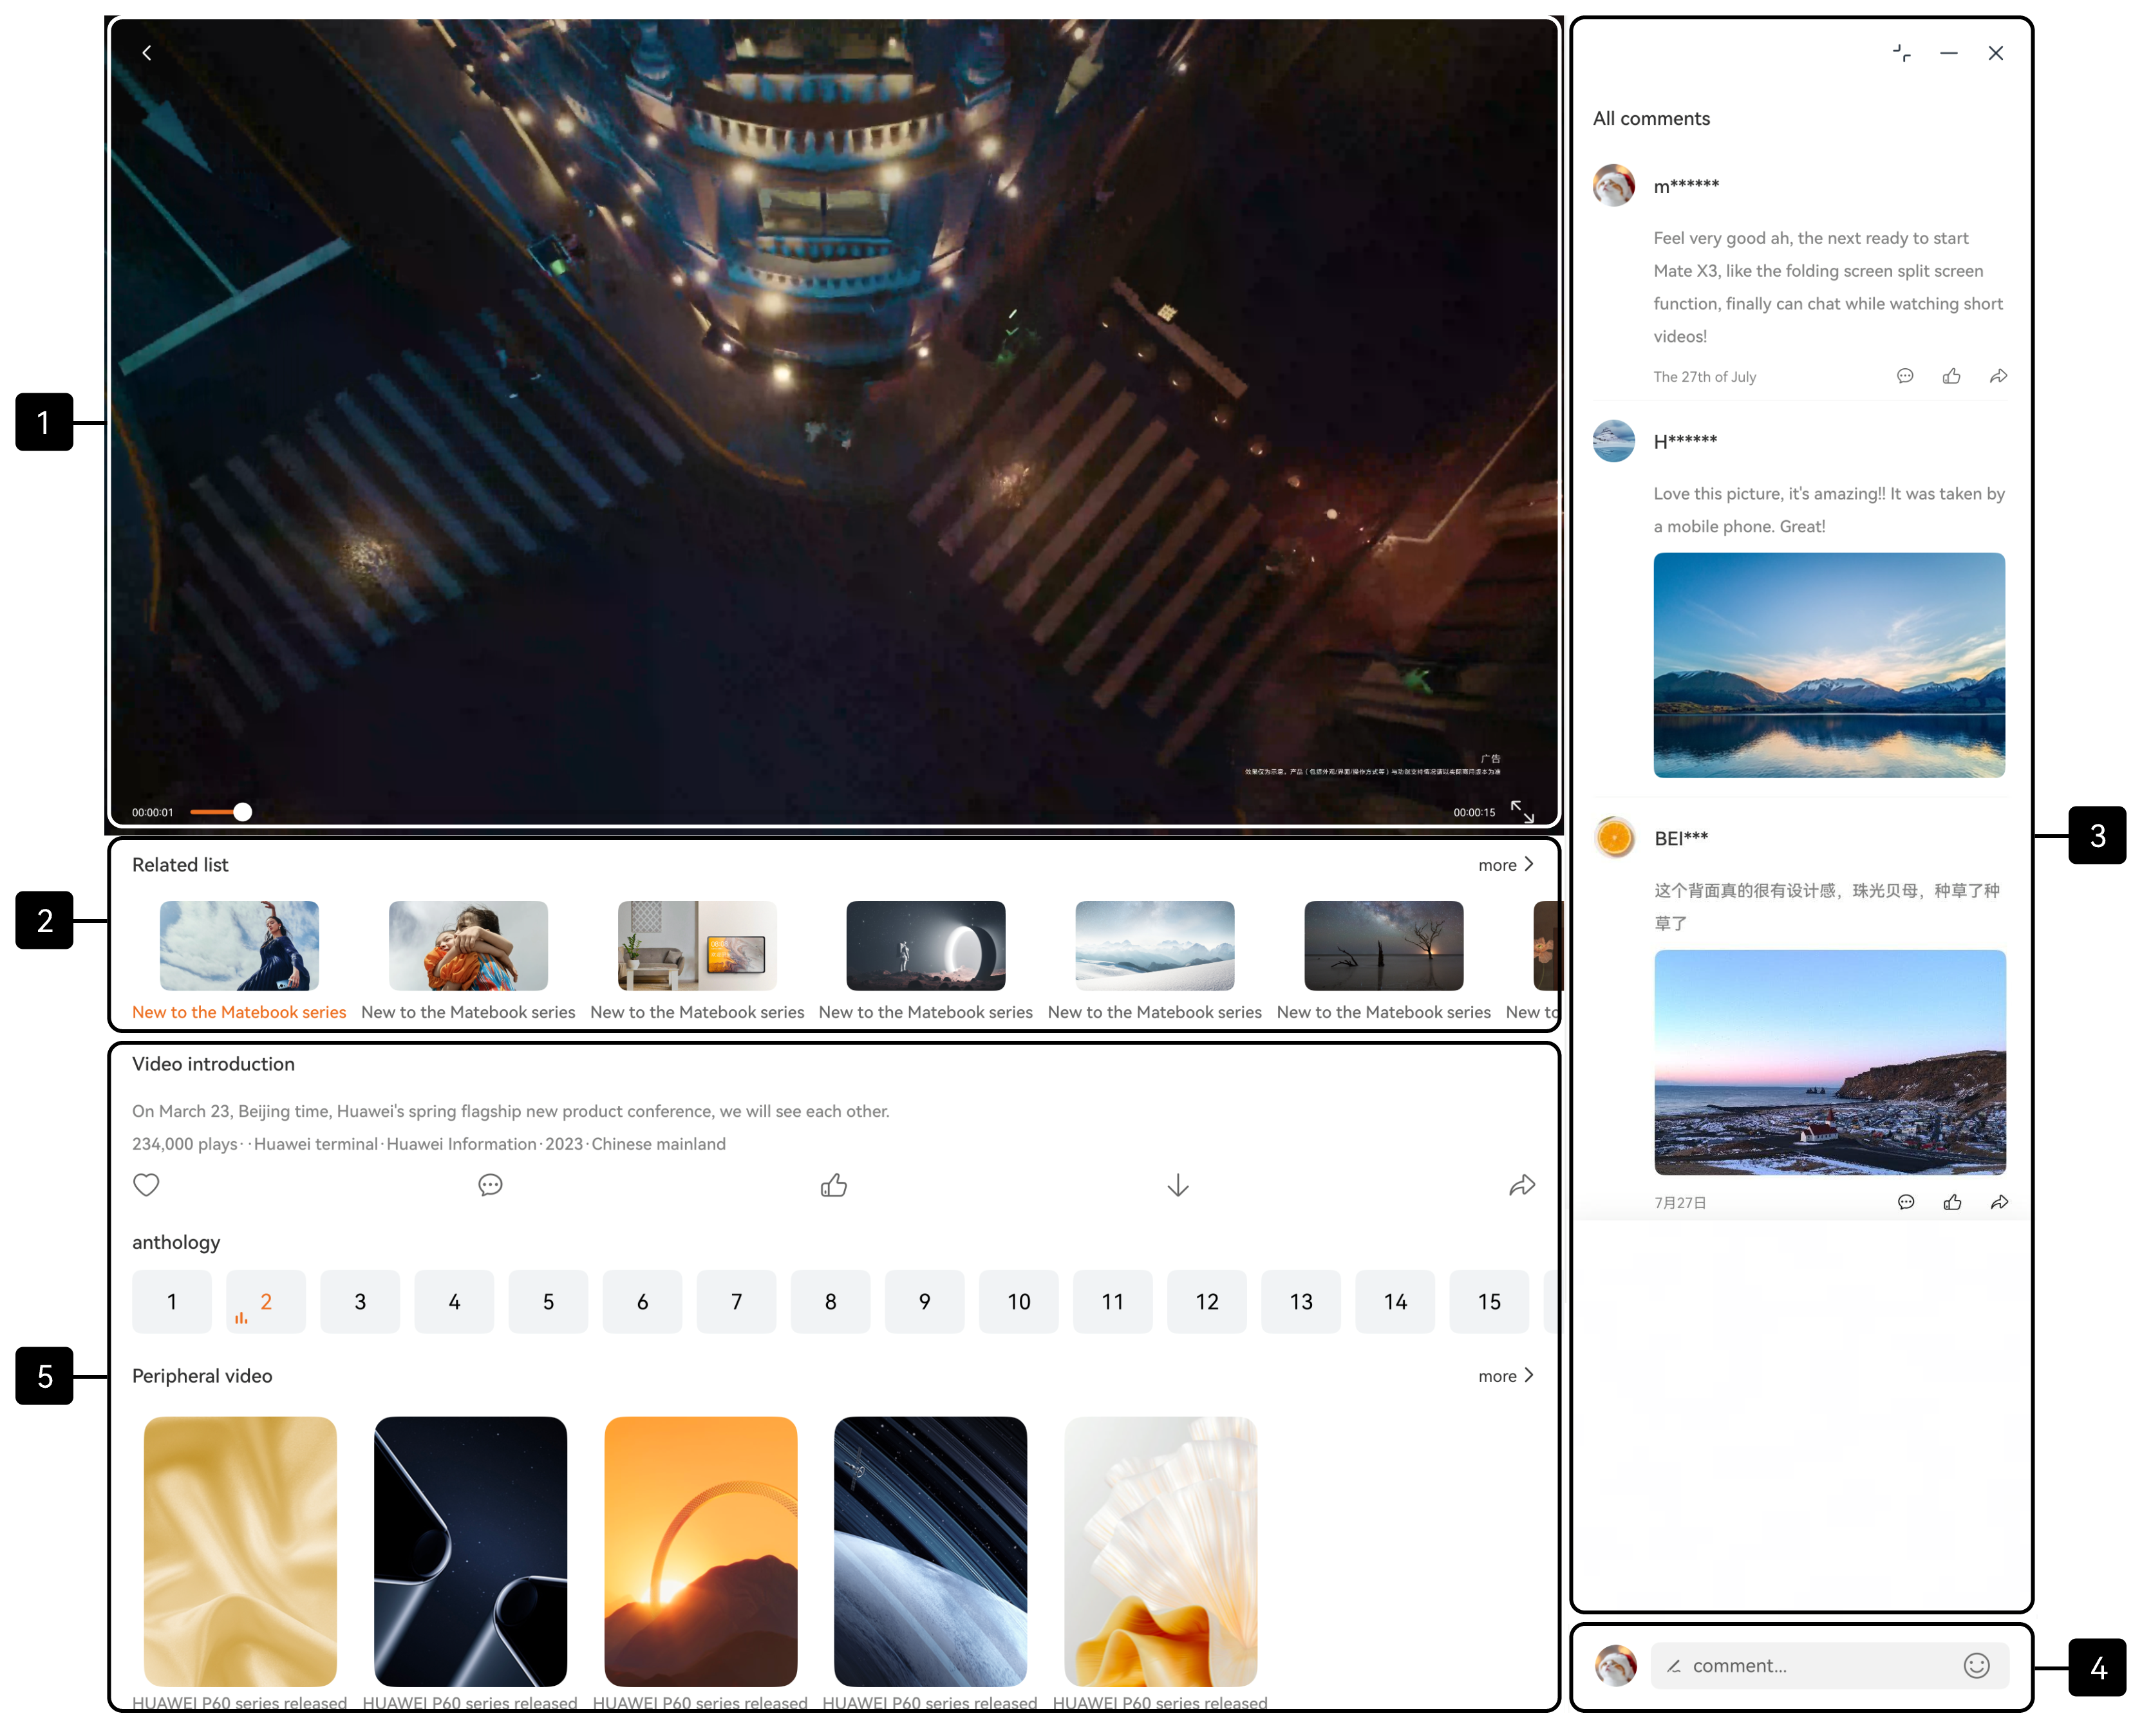Image resolution: width=2142 pixels, height=1736 pixels.
Task: Expand Related list with the more chevron
Action: [1506, 865]
